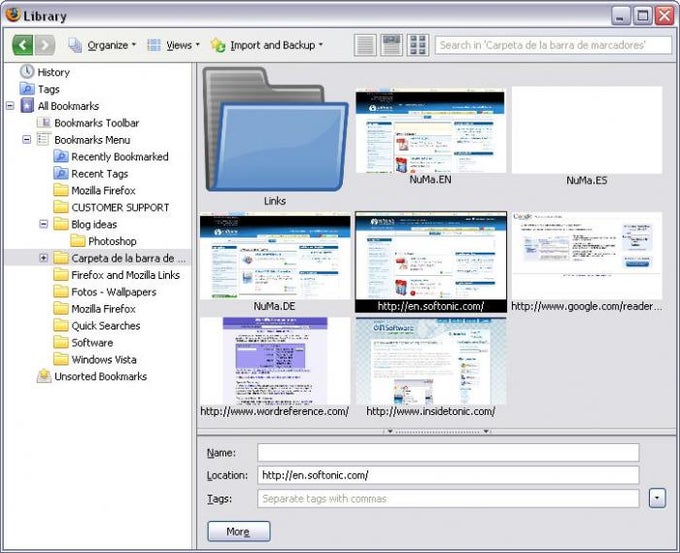Click the History clock icon

tap(27, 72)
